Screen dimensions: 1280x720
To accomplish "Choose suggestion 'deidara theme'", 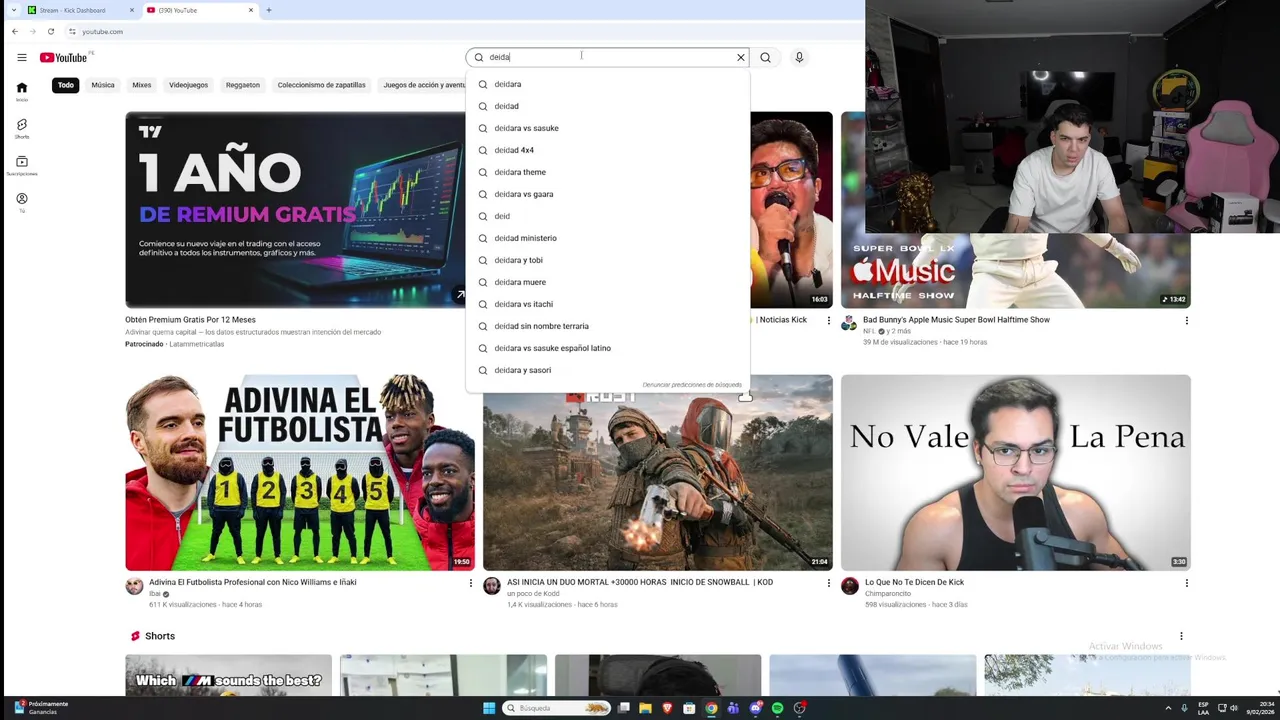I will click(x=608, y=172).
